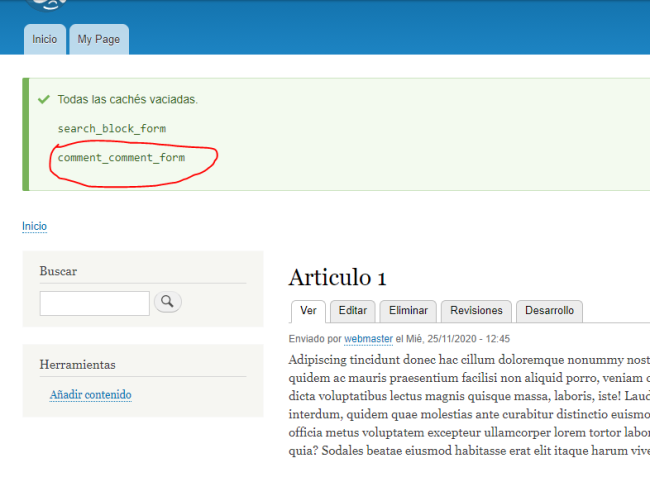The width and height of the screenshot is (650, 482).
Task: Click the submission date 25/11/2020 text
Action: tap(452, 339)
